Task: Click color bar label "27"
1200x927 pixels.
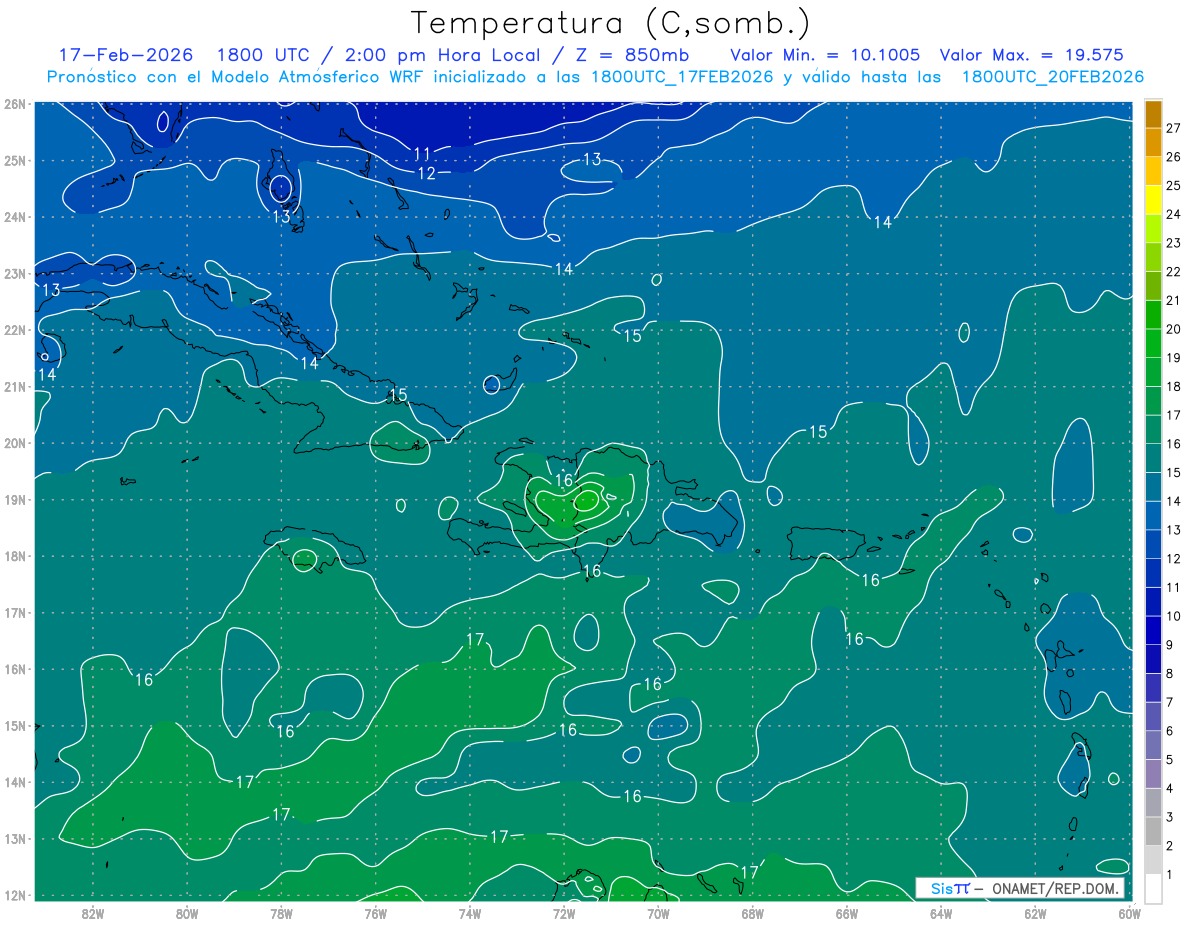Action: [1173, 128]
